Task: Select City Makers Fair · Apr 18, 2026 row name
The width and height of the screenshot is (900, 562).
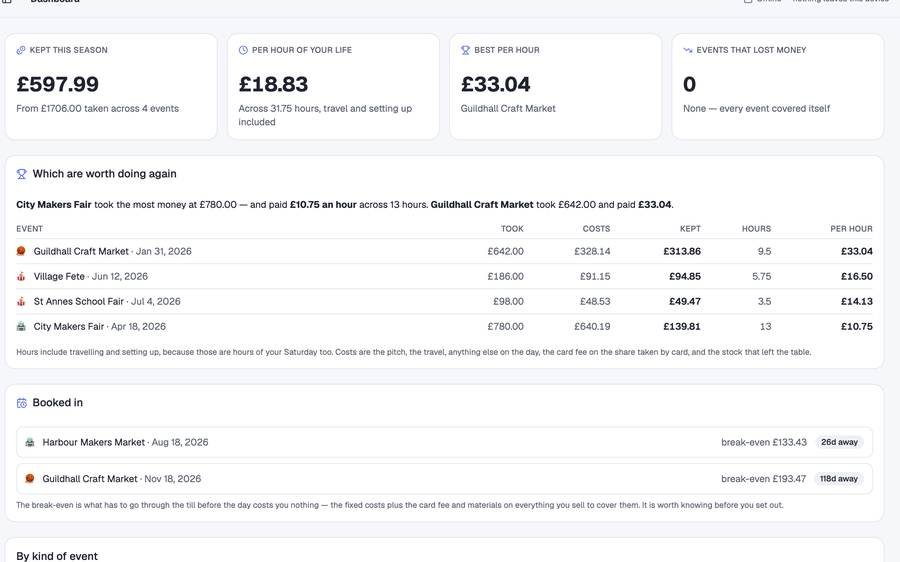Action: tap(99, 327)
